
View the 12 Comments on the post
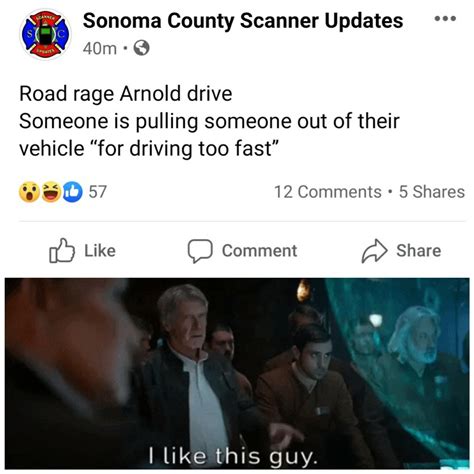(328, 192)
